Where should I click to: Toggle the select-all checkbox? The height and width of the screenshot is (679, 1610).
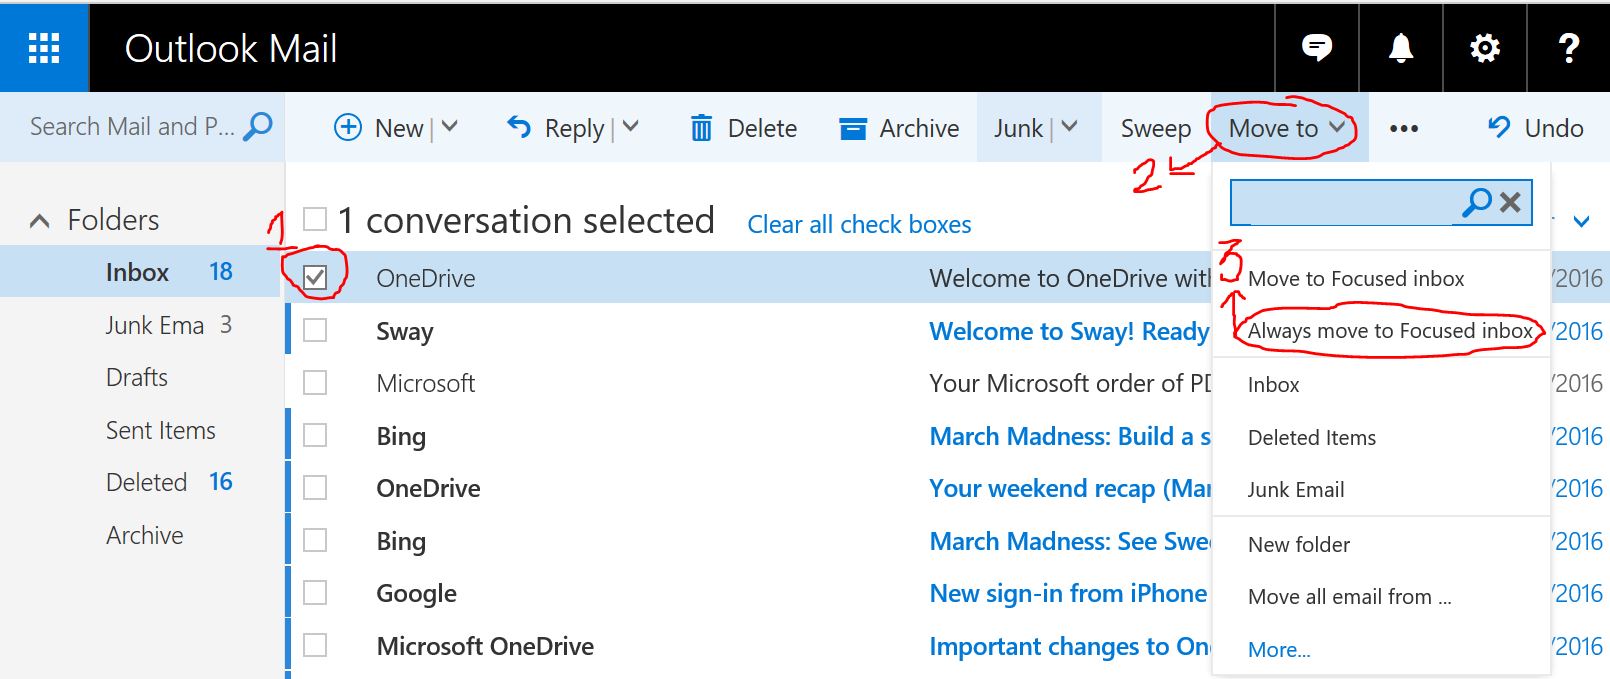[x=315, y=219]
